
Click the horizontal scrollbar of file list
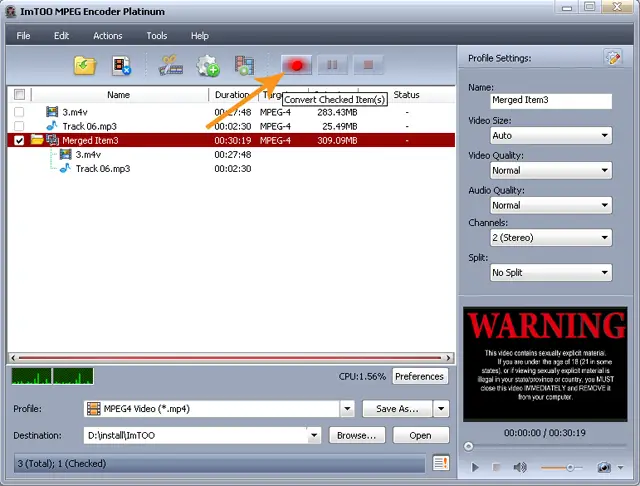(x=231, y=358)
